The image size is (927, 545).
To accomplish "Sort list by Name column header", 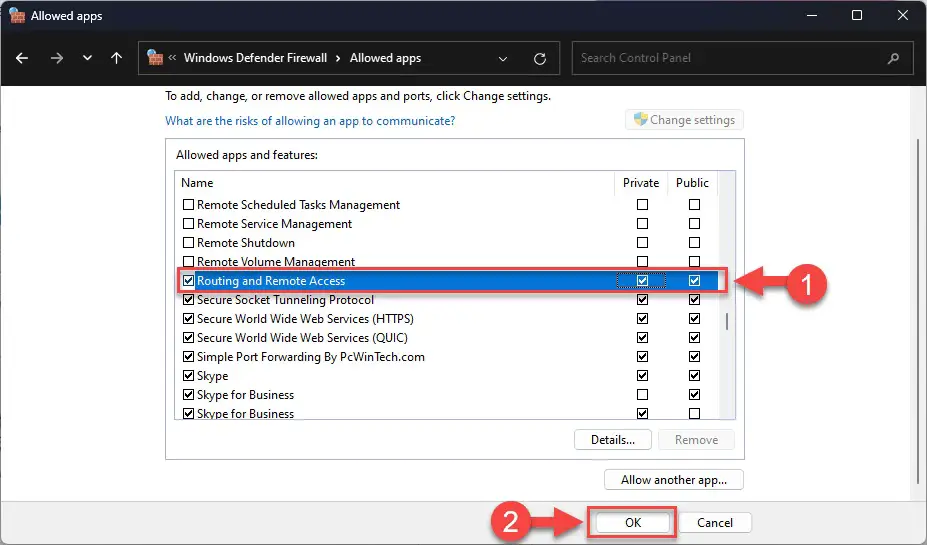I will tap(197, 183).
